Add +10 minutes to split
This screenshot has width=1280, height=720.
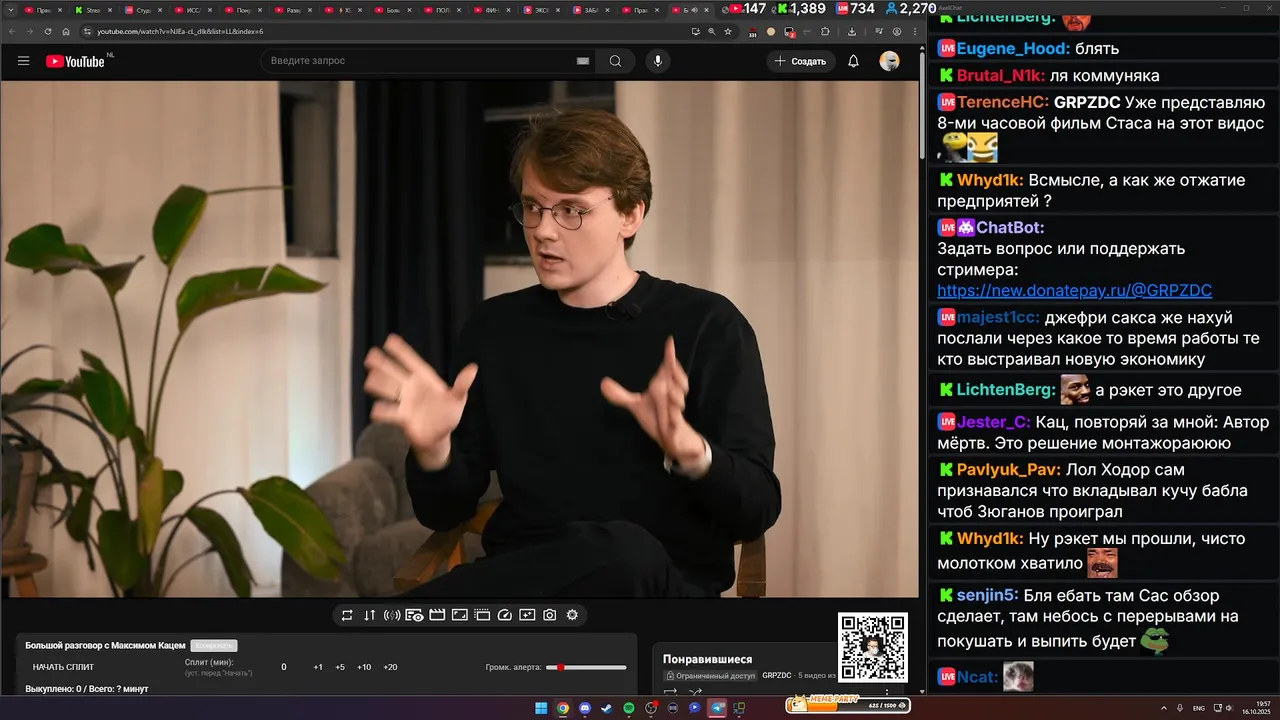point(364,667)
